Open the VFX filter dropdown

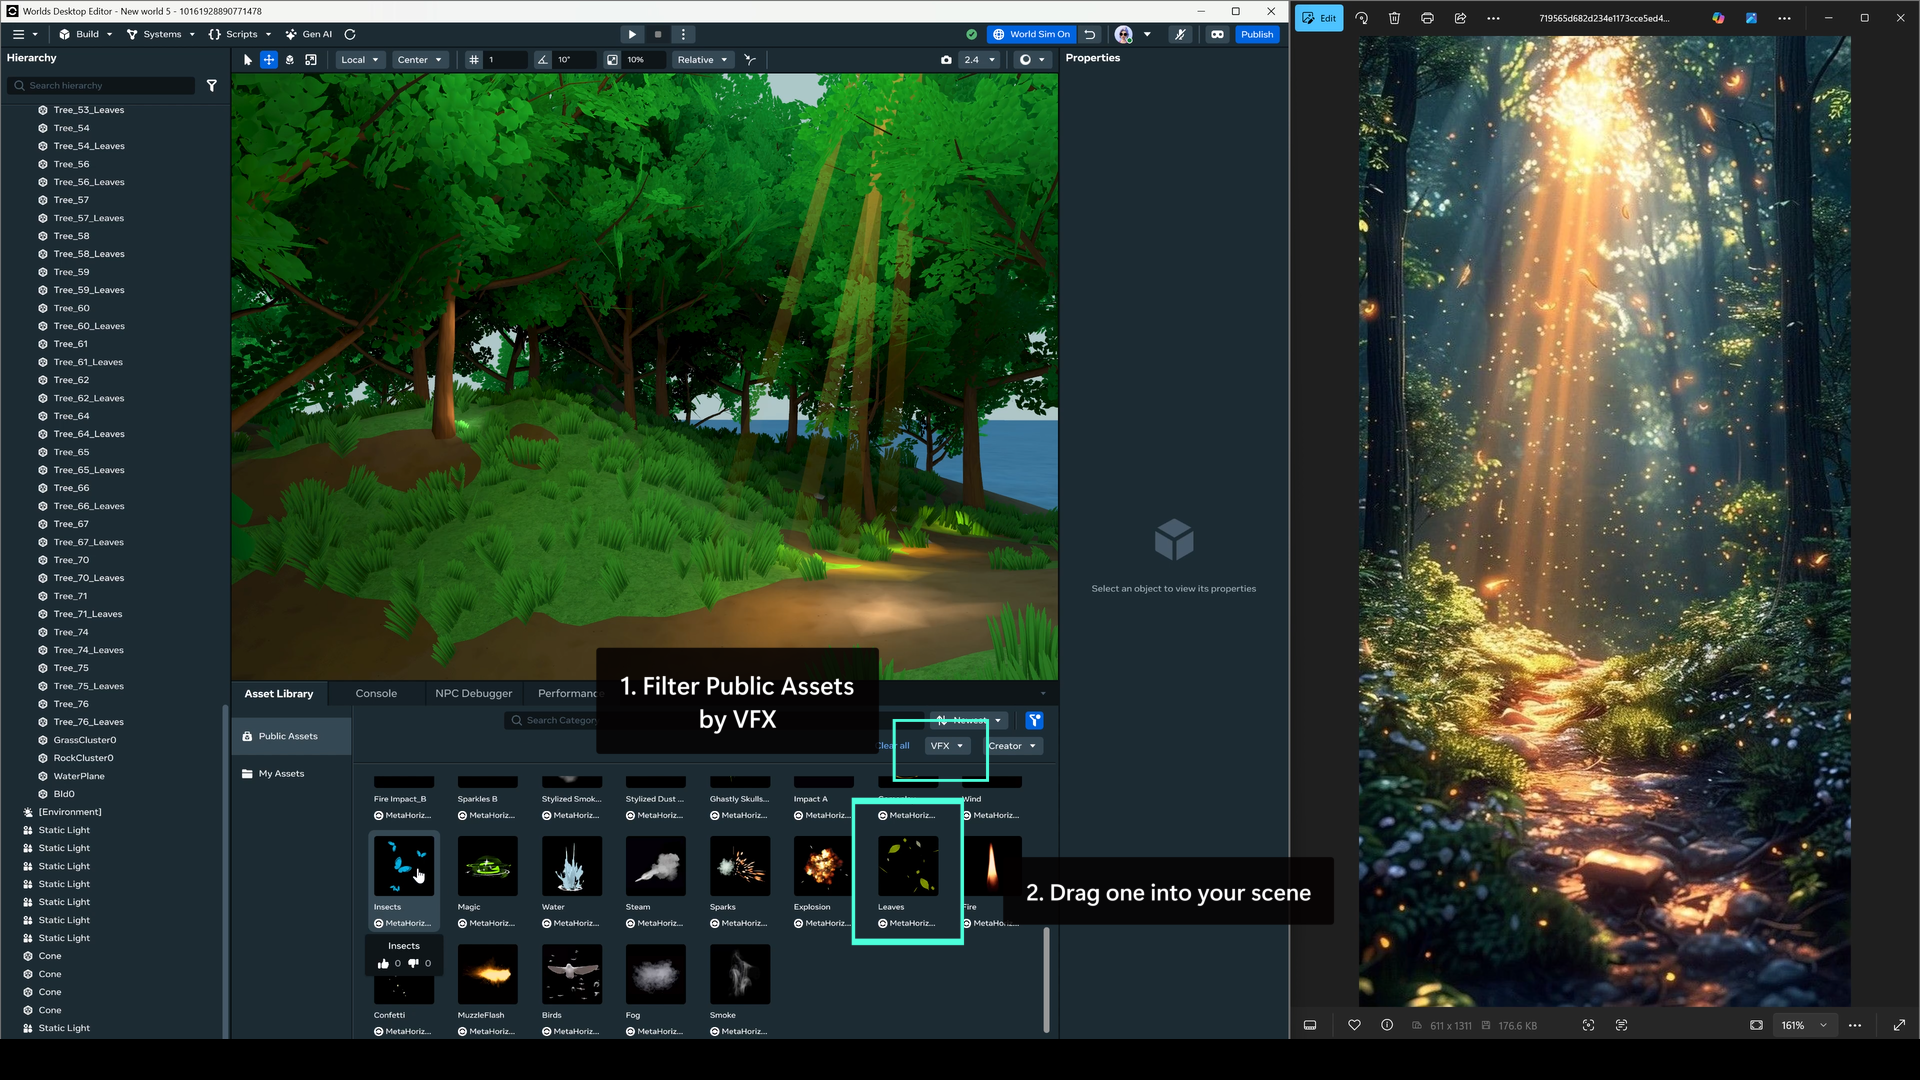pyautogui.click(x=946, y=745)
